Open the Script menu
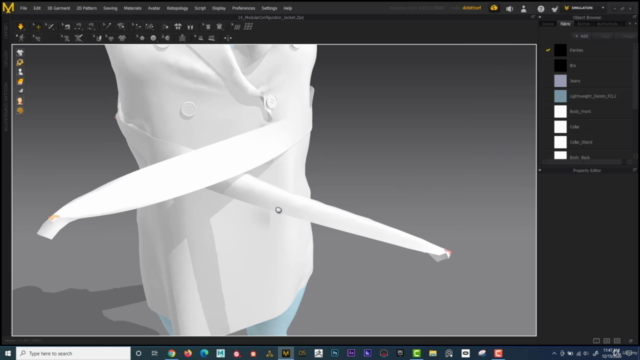Viewport: 640px width, 360px height. (200, 8)
